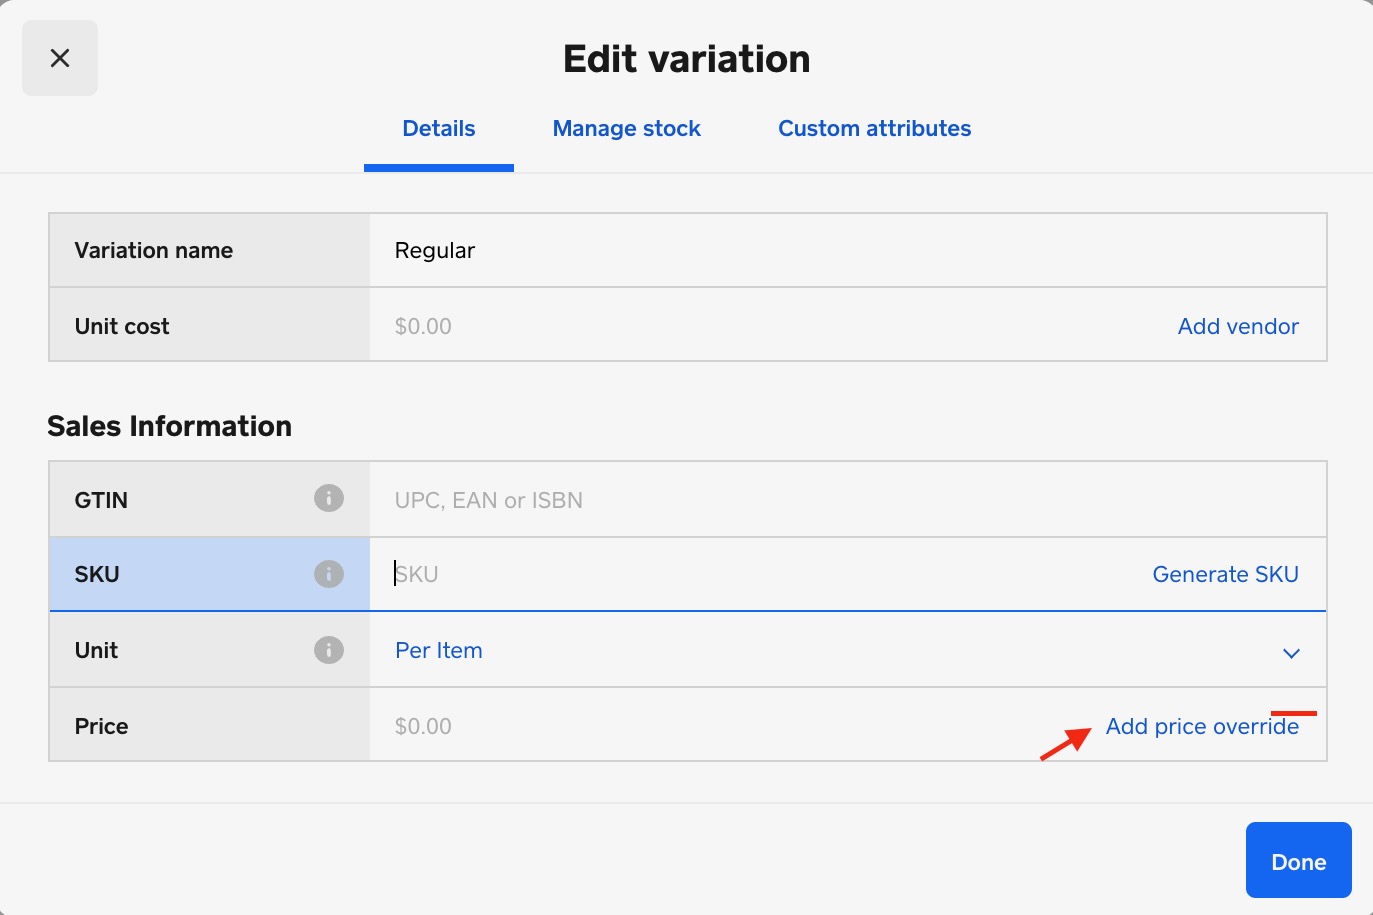Click the SKU row label

click(x=97, y=574)
